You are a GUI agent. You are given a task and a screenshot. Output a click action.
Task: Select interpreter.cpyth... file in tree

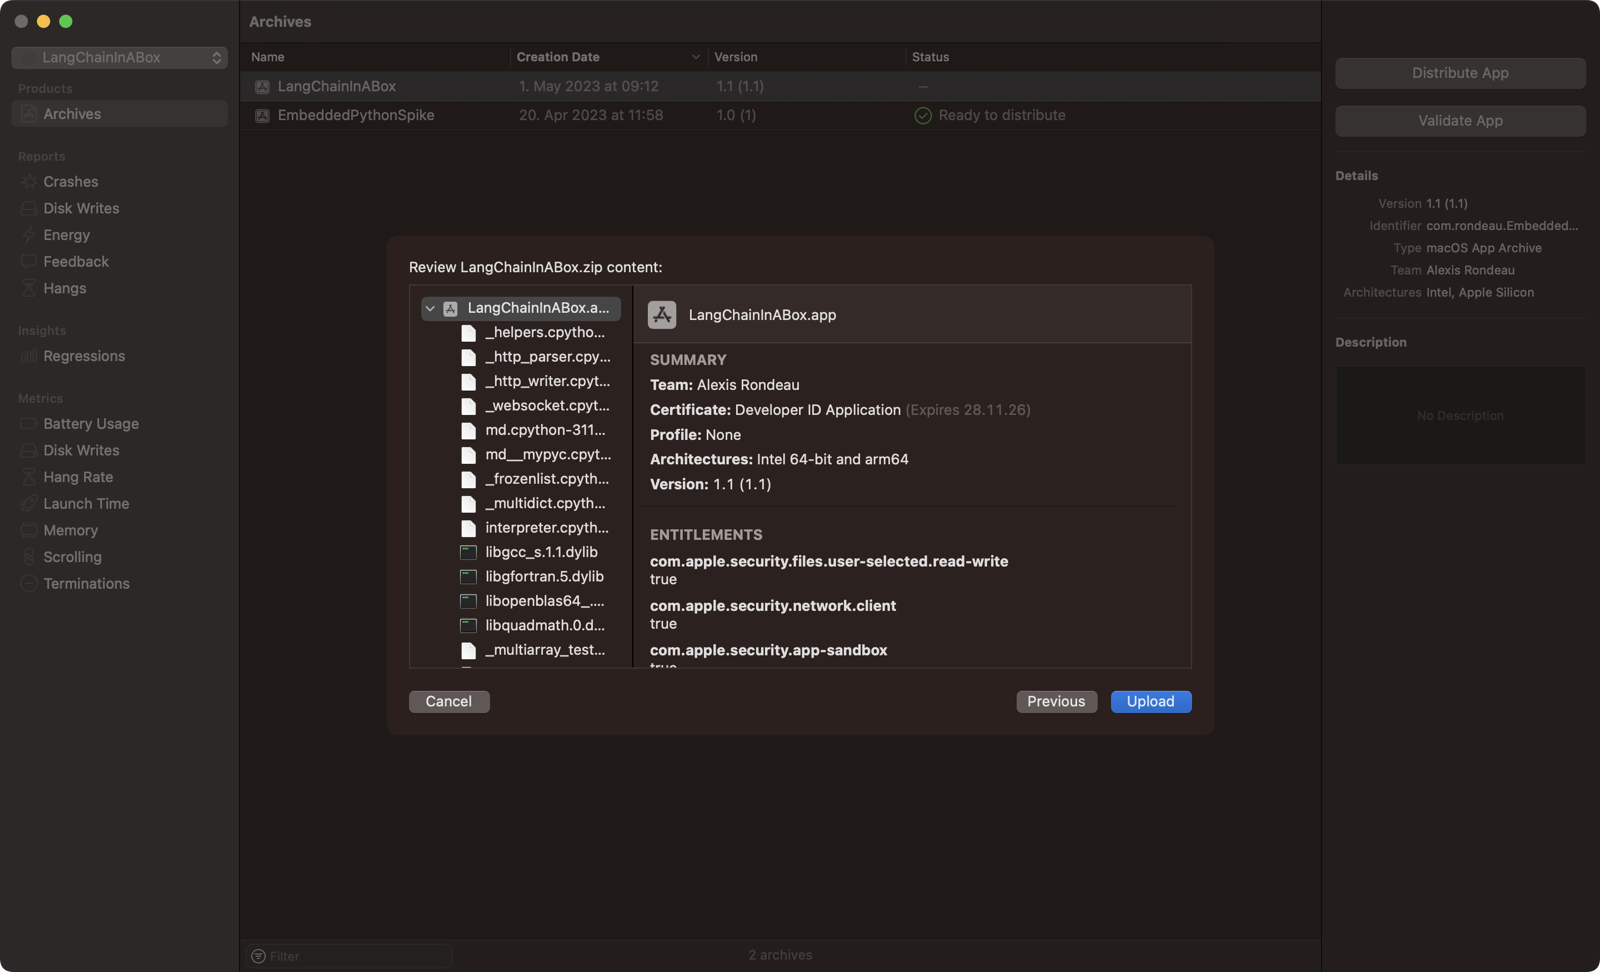tap(547, 528)
